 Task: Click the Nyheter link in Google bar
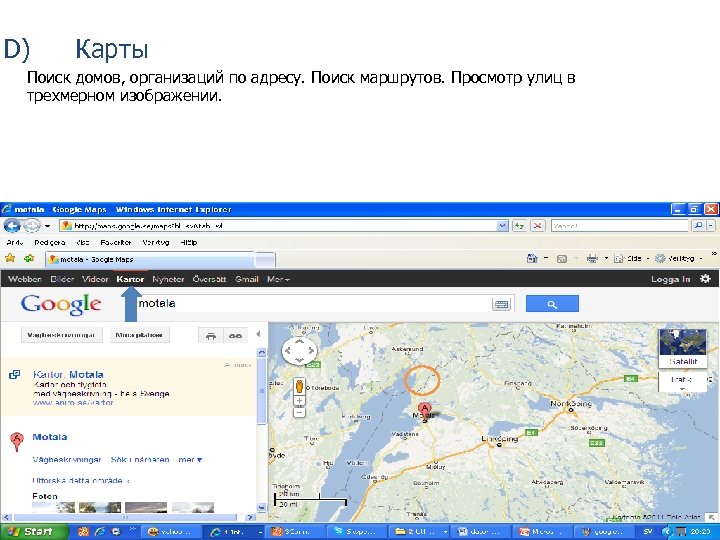click(x=168, y=279)
